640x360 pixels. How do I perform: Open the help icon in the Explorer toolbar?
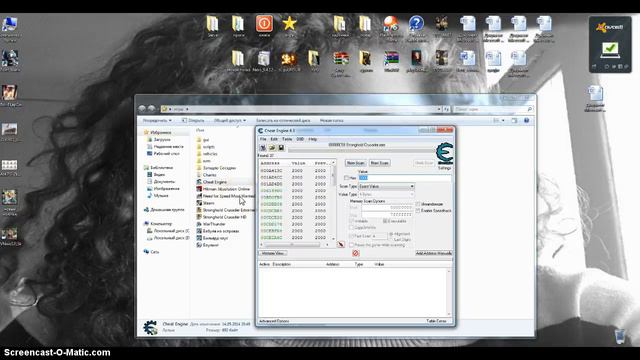click(527, 120)
